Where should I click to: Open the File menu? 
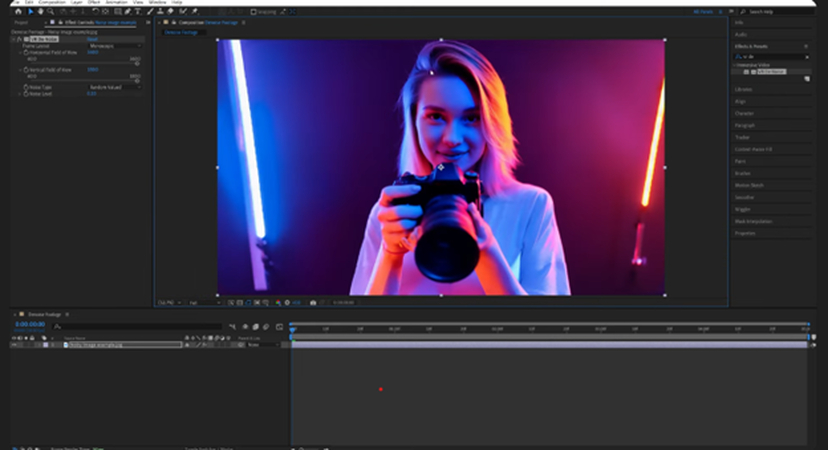(x=16, y=2)
